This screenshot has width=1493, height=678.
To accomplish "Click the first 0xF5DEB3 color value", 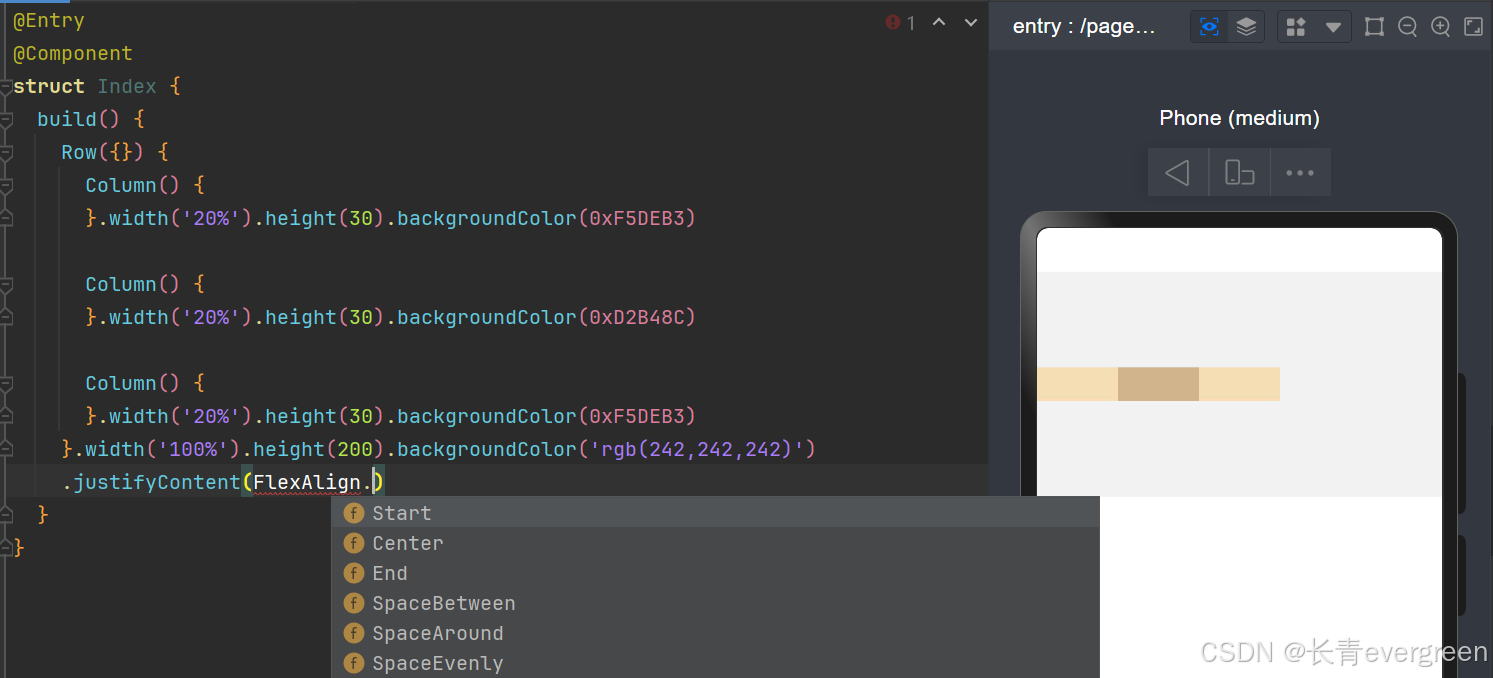I will [x=636, y=218].
